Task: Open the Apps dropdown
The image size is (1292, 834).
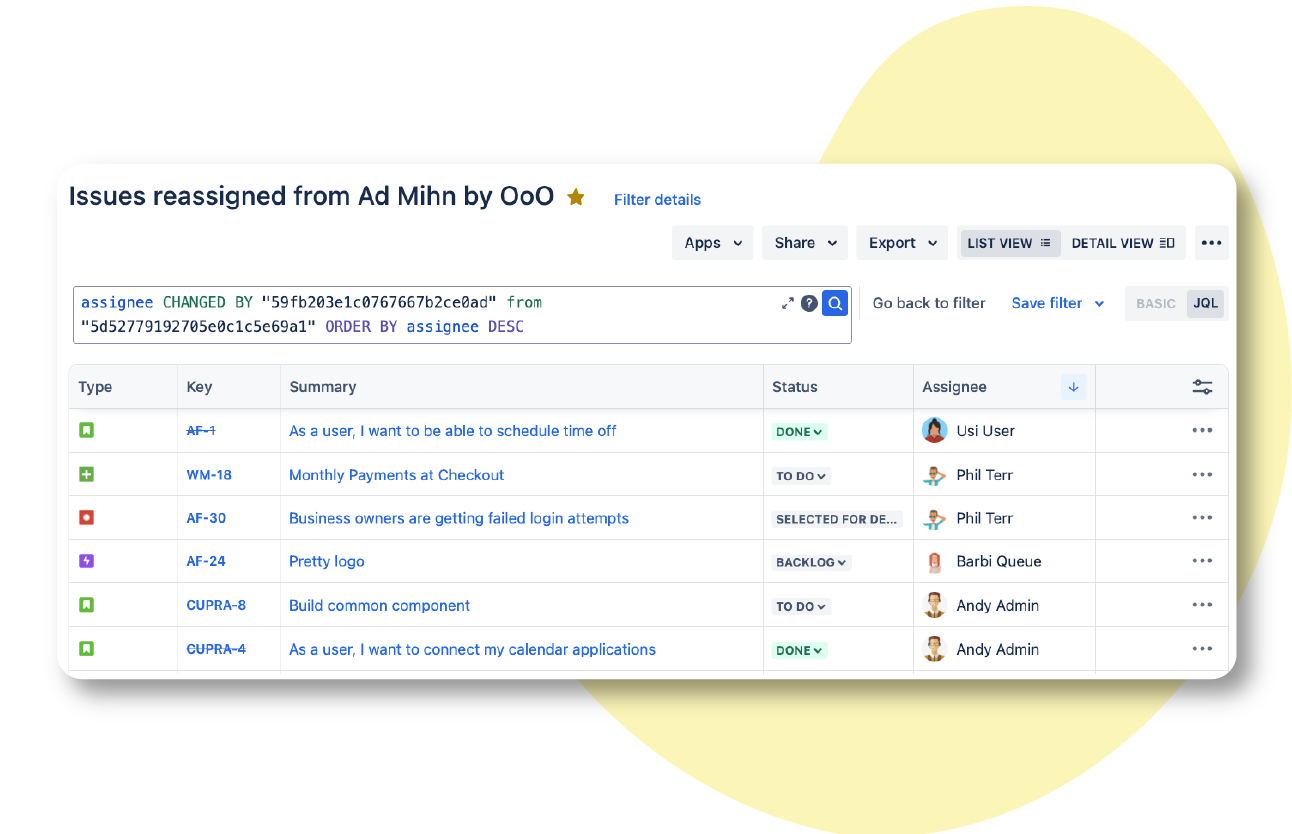Action: 712,243
